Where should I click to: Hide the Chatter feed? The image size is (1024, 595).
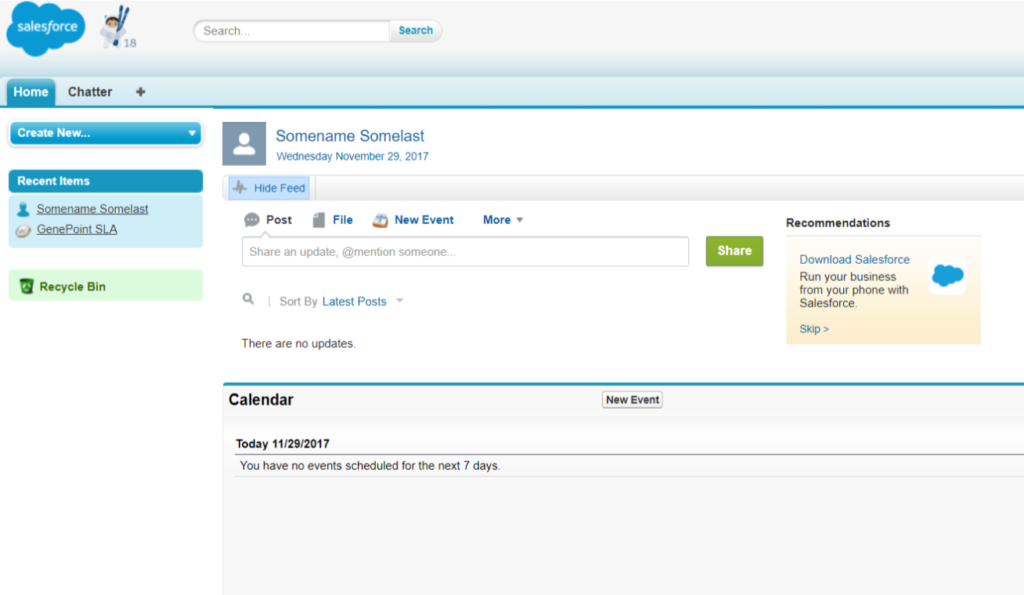tap(268, 187)
